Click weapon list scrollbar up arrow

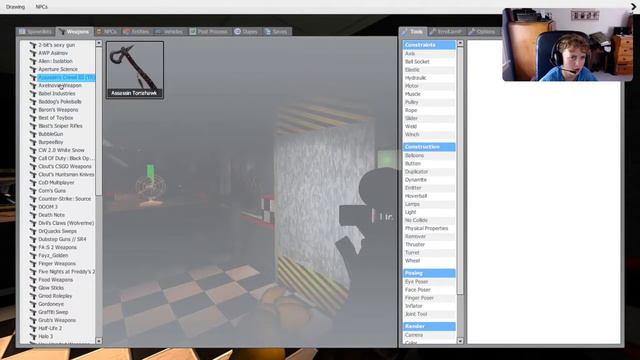(99, 43)
